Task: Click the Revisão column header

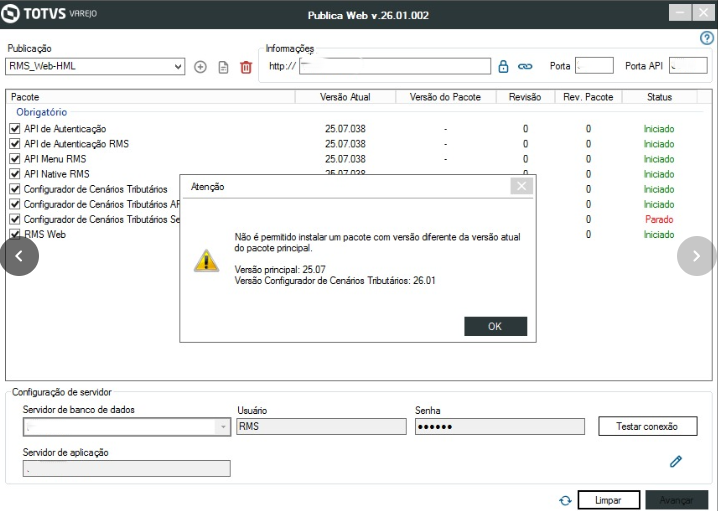Action: [525, 97]
